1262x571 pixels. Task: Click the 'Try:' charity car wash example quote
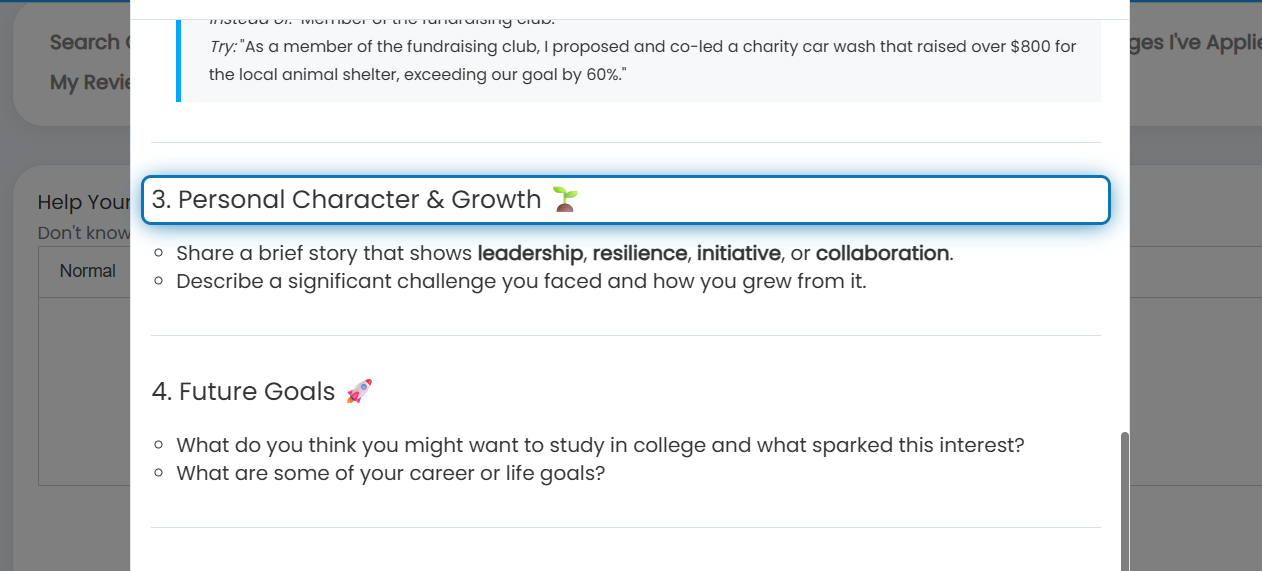coord(642,61)
